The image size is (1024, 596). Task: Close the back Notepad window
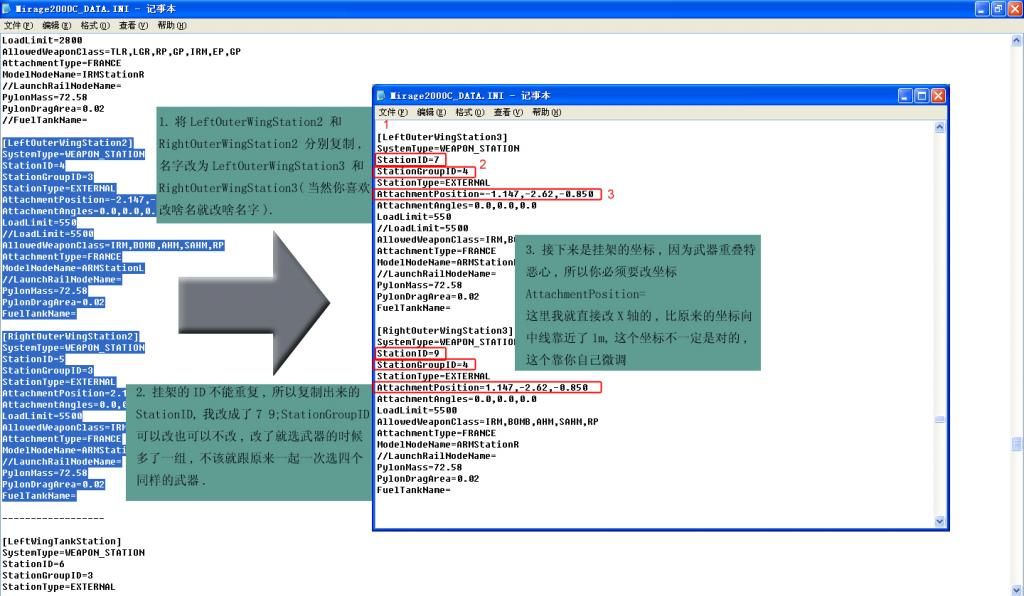click(1015, 8)
